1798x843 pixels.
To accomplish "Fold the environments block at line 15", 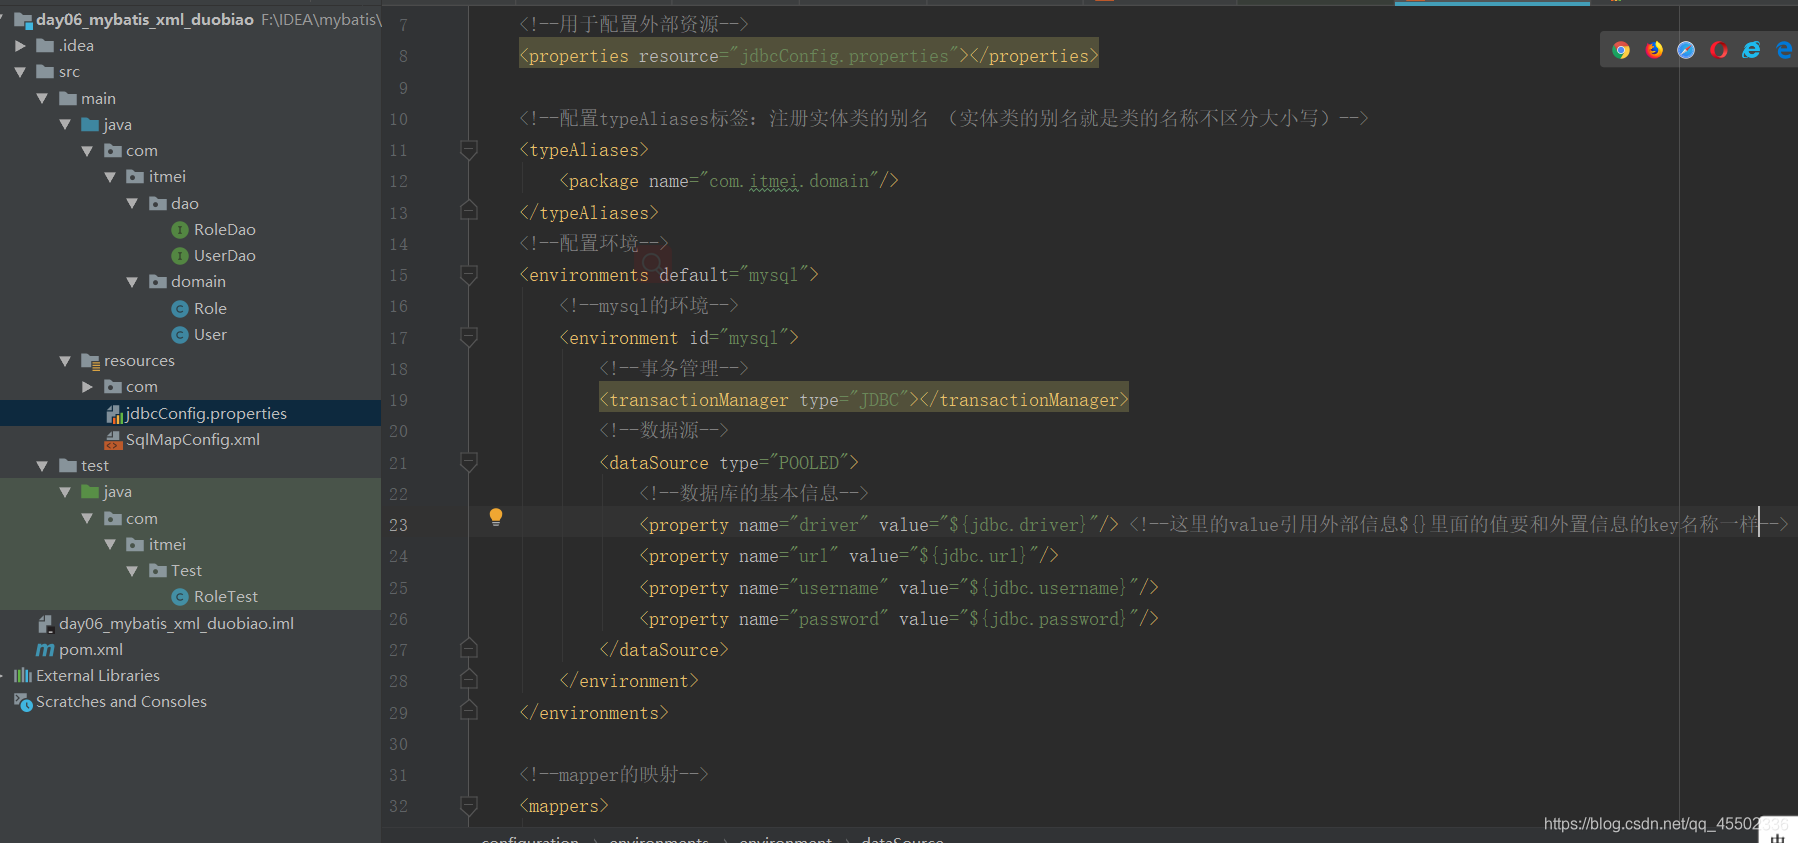I will (x=468, y=274).
